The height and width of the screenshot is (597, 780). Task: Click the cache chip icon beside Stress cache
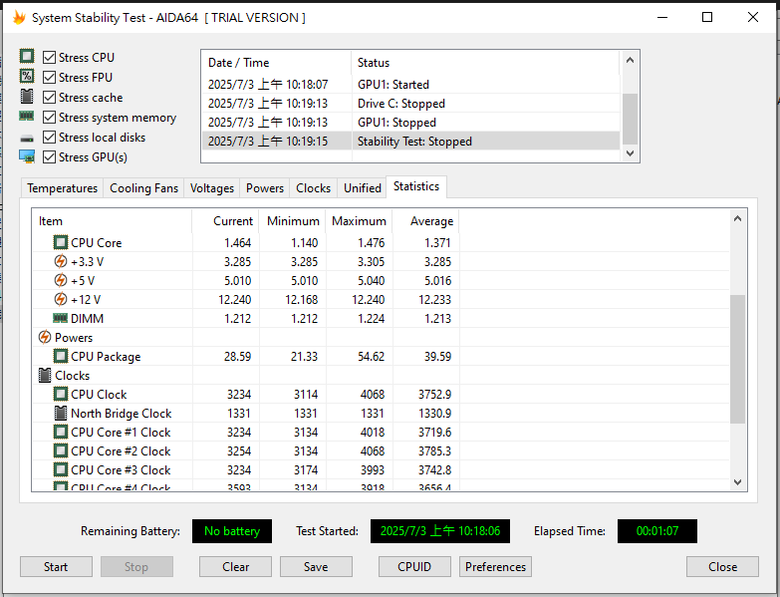pos(27,96)
